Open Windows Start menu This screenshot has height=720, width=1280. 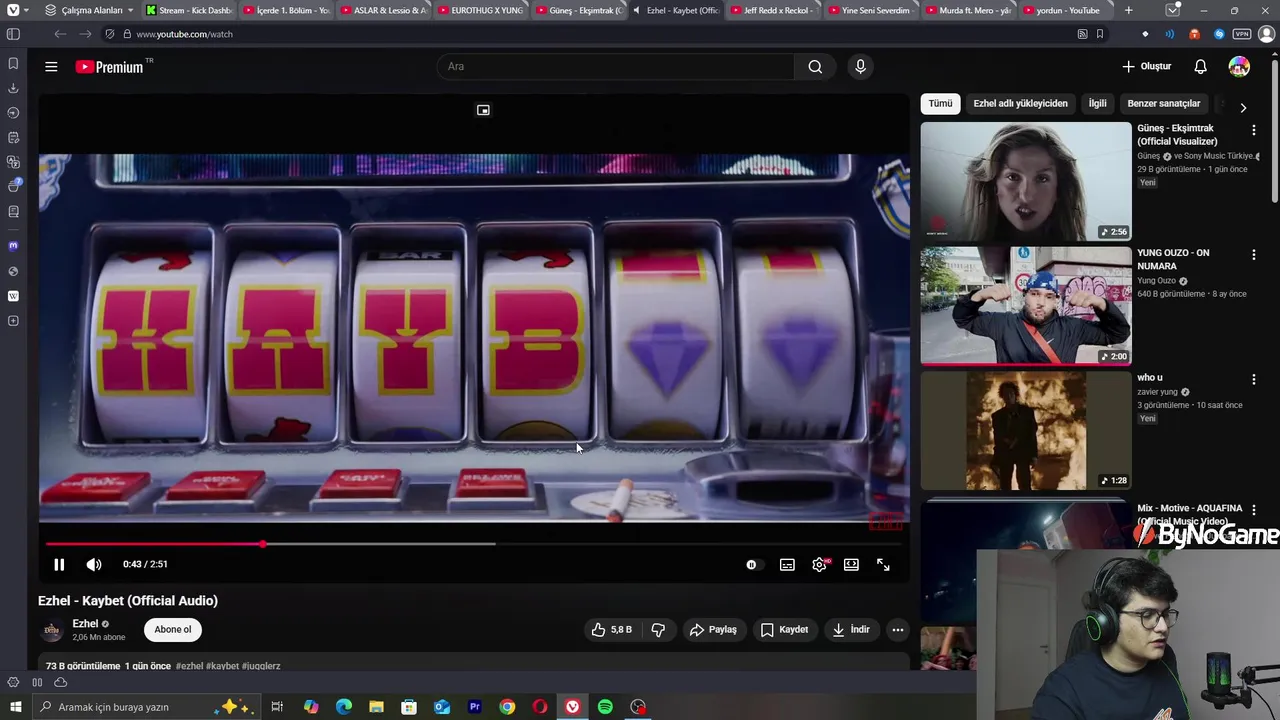(15, 707)
